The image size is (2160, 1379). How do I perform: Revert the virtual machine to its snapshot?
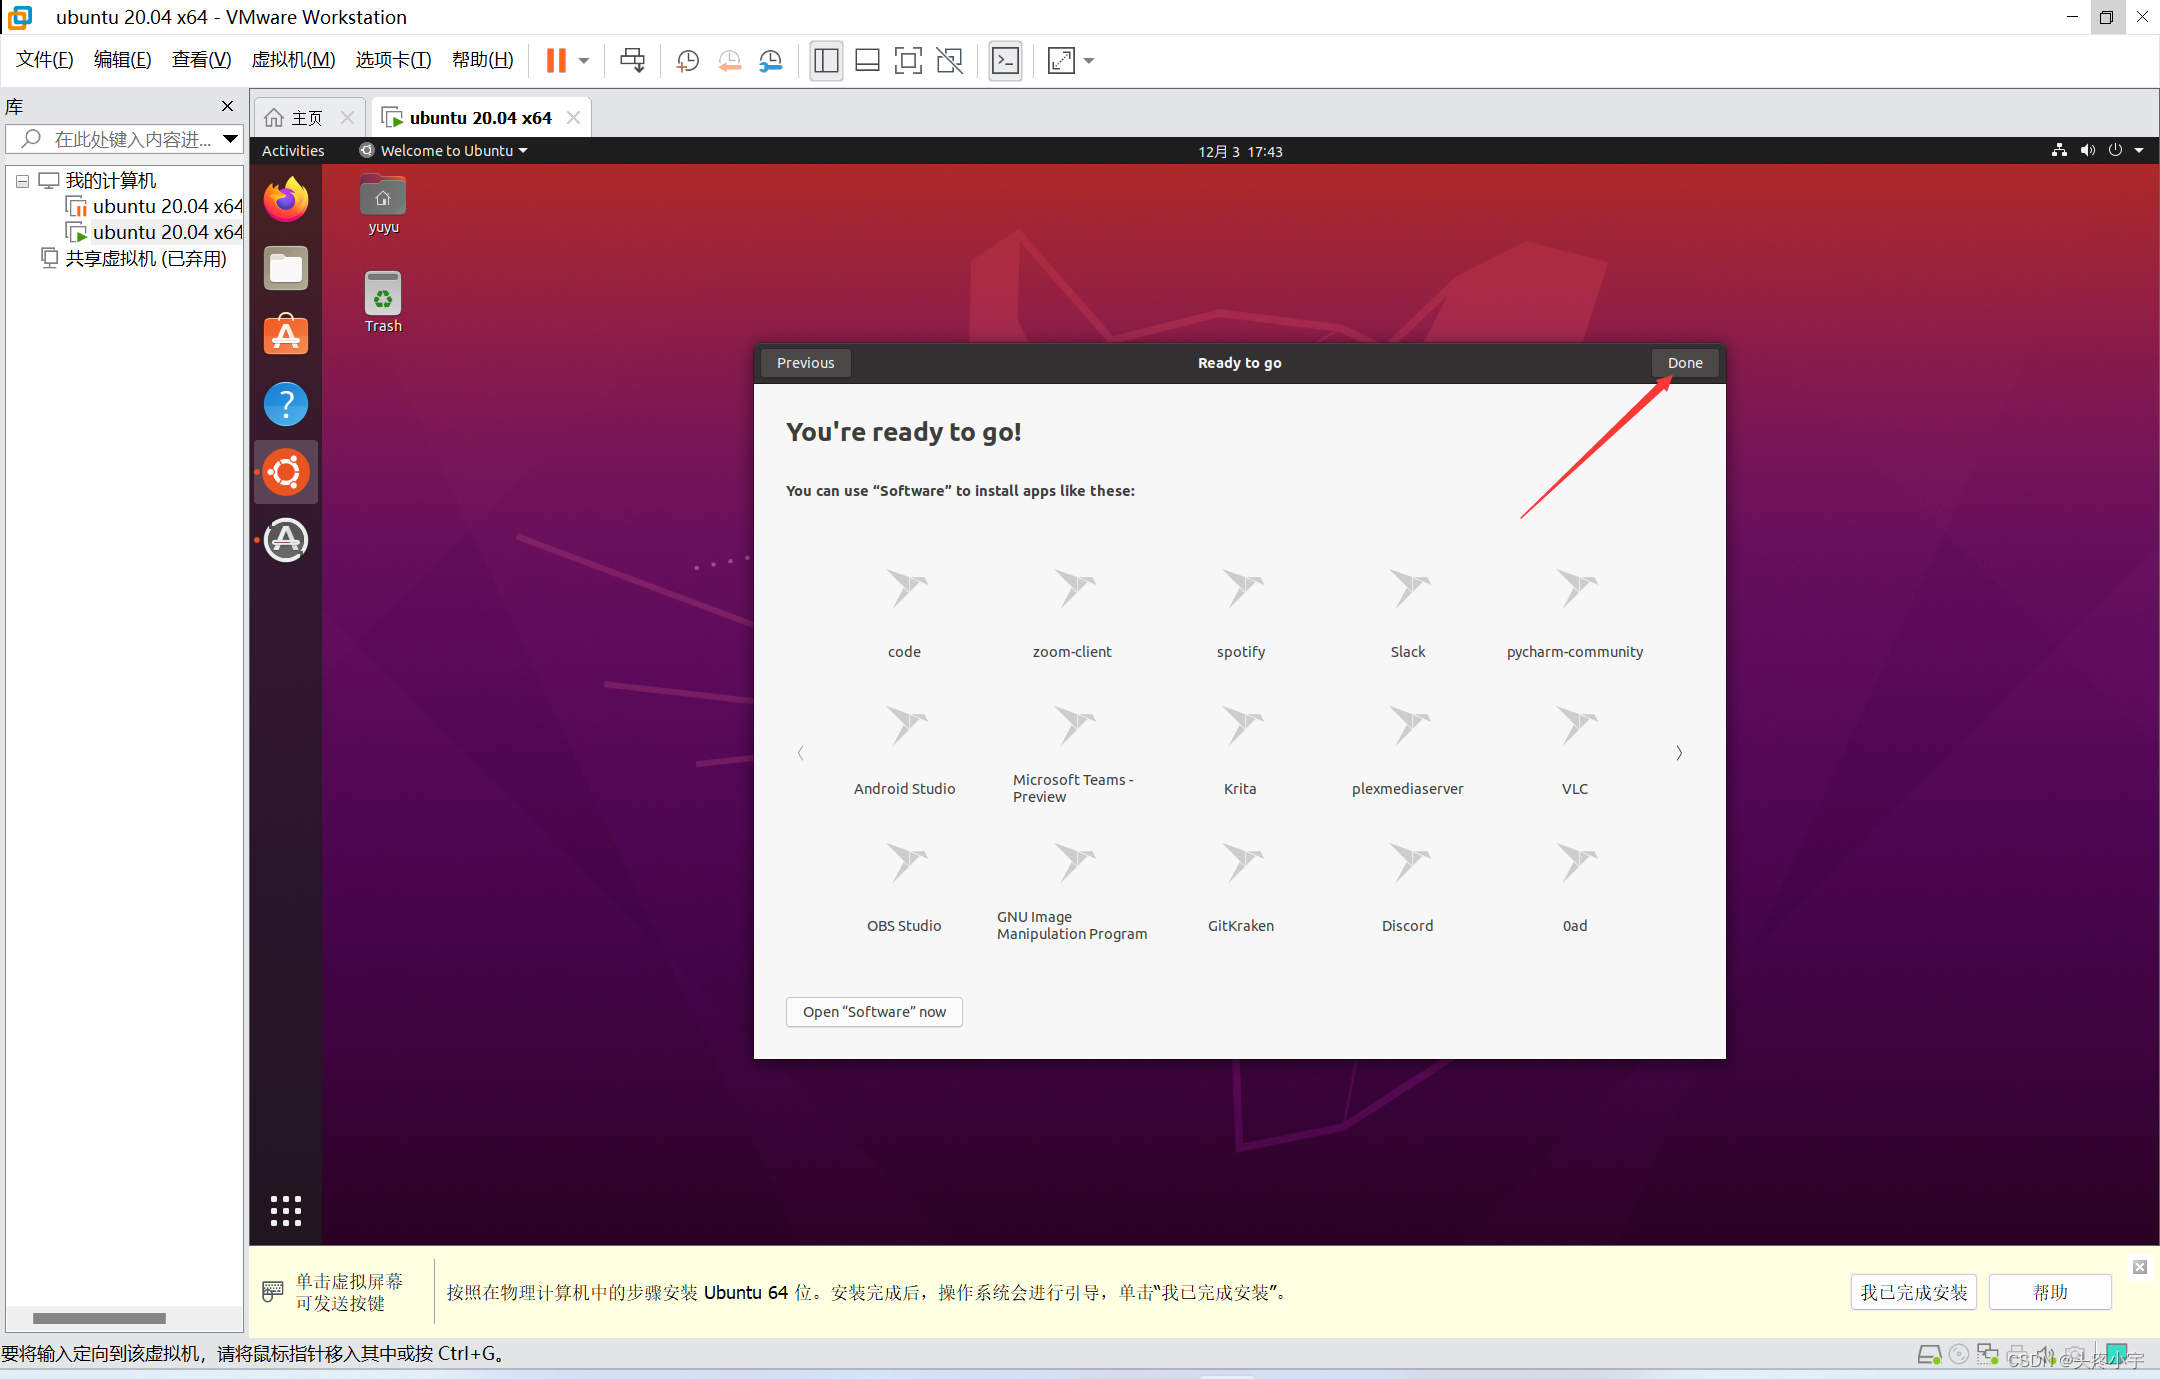click(x=729, y=61)
